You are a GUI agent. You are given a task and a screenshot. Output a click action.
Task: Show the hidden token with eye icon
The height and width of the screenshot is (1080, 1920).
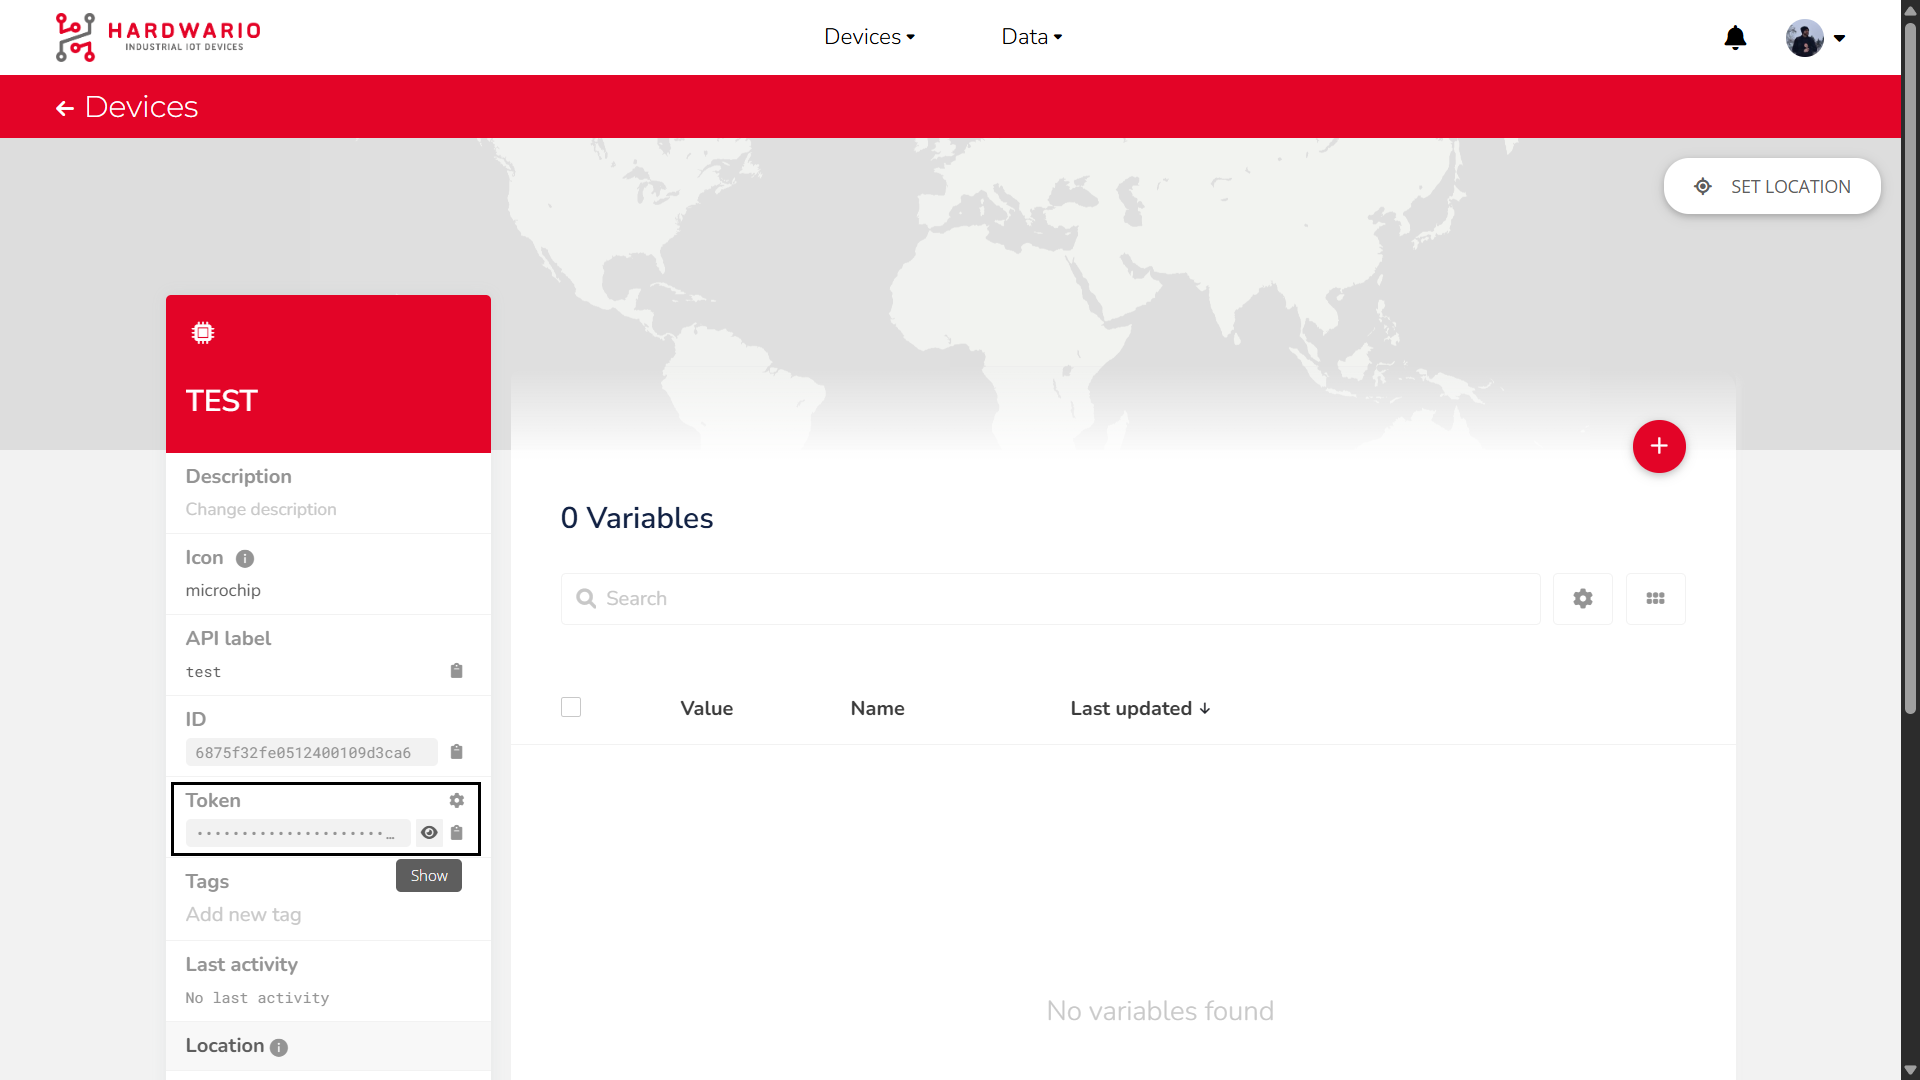429,833
